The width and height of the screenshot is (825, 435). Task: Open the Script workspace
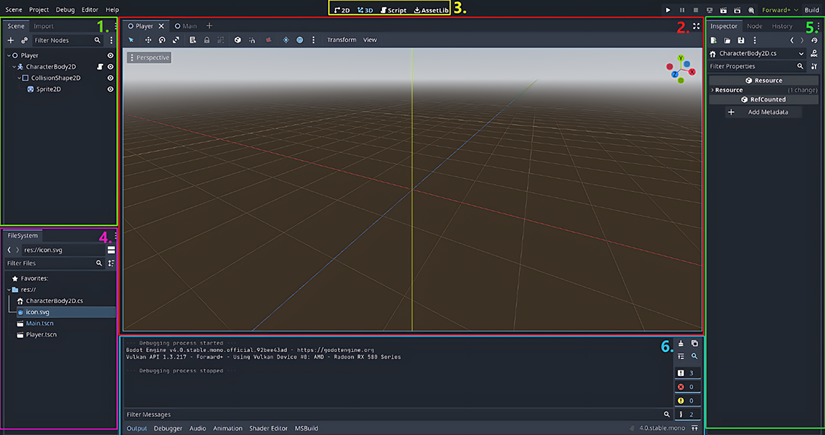tap(394, 10)
